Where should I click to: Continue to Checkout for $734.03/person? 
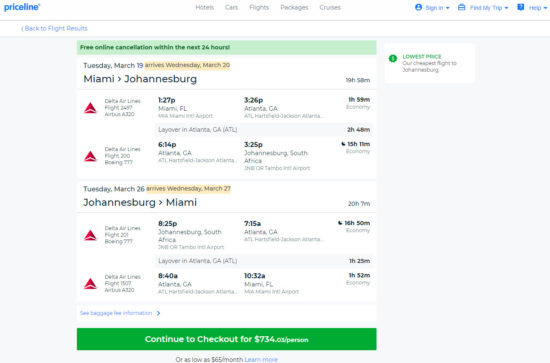[227, 339]
